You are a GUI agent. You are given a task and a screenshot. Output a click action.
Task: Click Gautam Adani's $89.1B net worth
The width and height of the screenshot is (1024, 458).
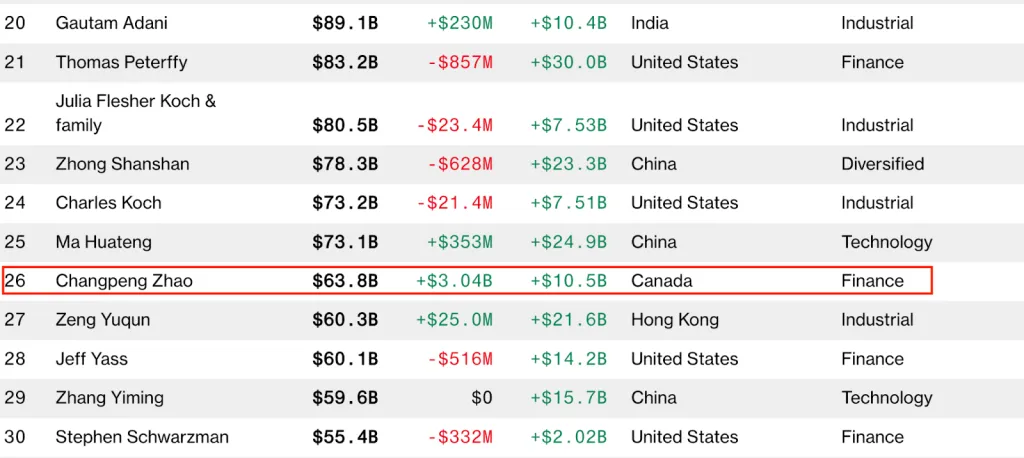coord(345,23)
